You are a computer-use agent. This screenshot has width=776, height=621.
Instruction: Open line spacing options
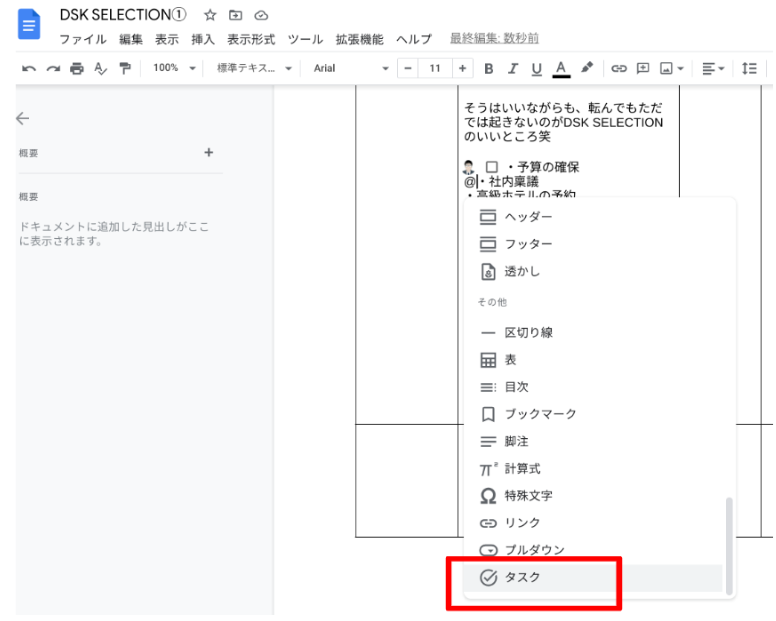pyautogui.click(x=749, y=68)
